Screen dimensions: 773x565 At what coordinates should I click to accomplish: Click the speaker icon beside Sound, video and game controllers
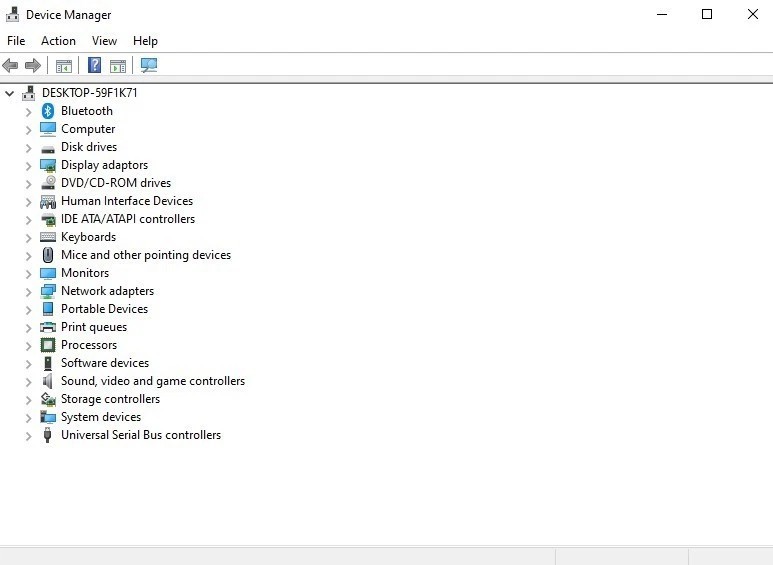pos(48,381)
